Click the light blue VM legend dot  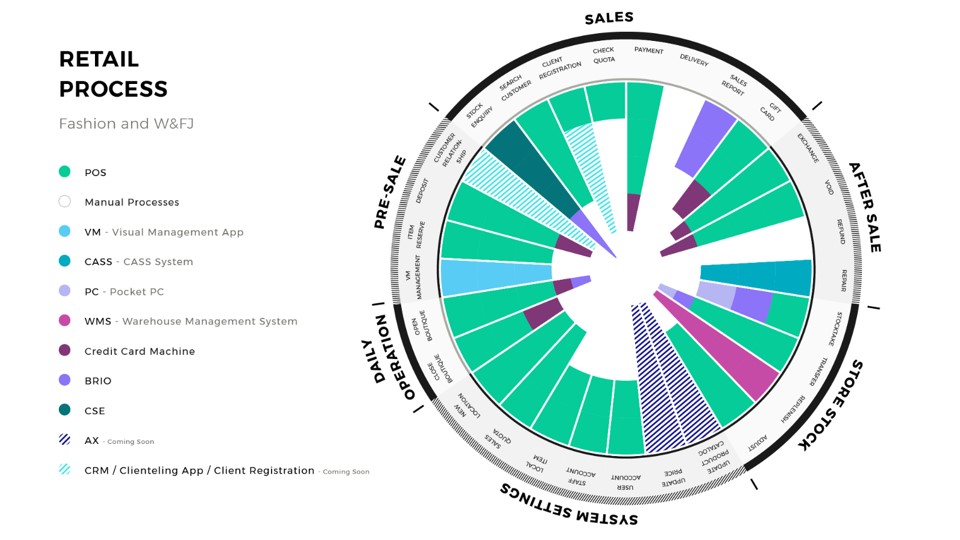[65, 232]
